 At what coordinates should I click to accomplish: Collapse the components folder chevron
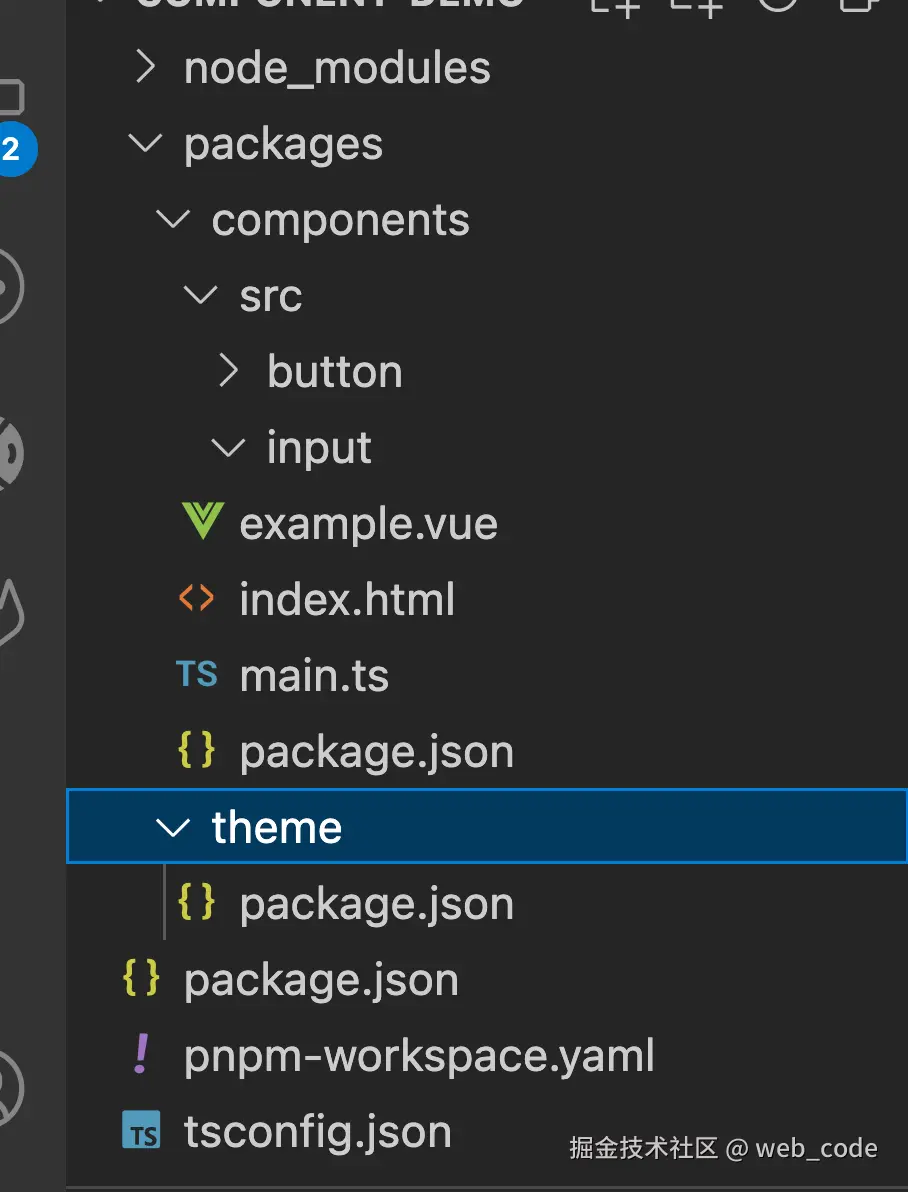pyautogui.click(x=174, y=220)
